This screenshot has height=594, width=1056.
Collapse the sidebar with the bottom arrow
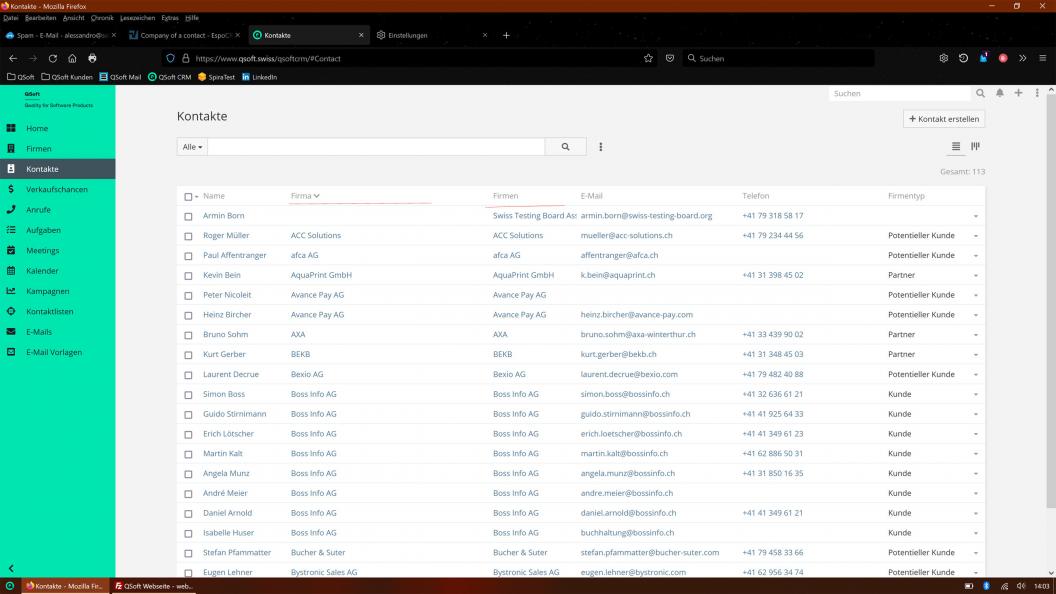(x=11, y=568)
